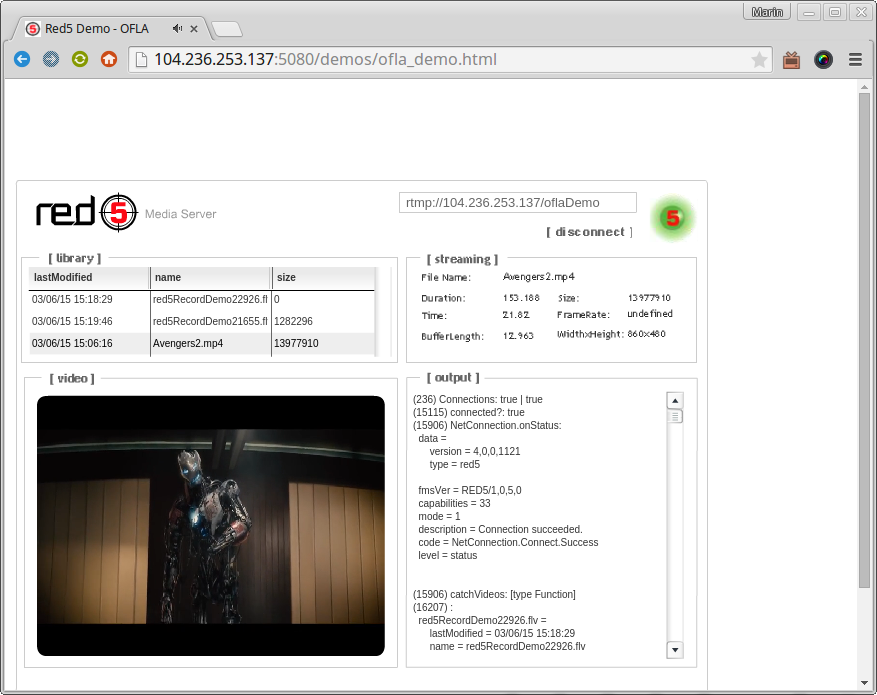The width and height of the screenshot is (877, 695).
Task: Select the red5RecordDemo22926 library row
Action: tap(201, 300)
